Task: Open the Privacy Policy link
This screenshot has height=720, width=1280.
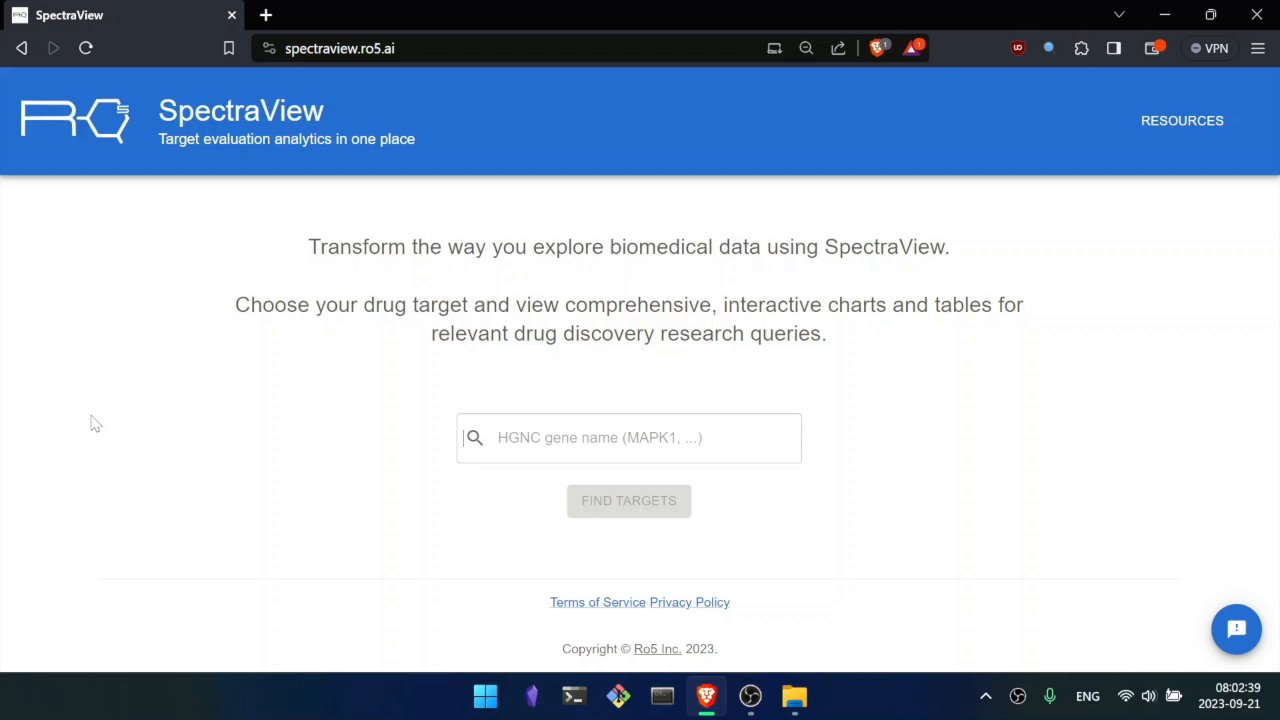Action: [689, 602]
